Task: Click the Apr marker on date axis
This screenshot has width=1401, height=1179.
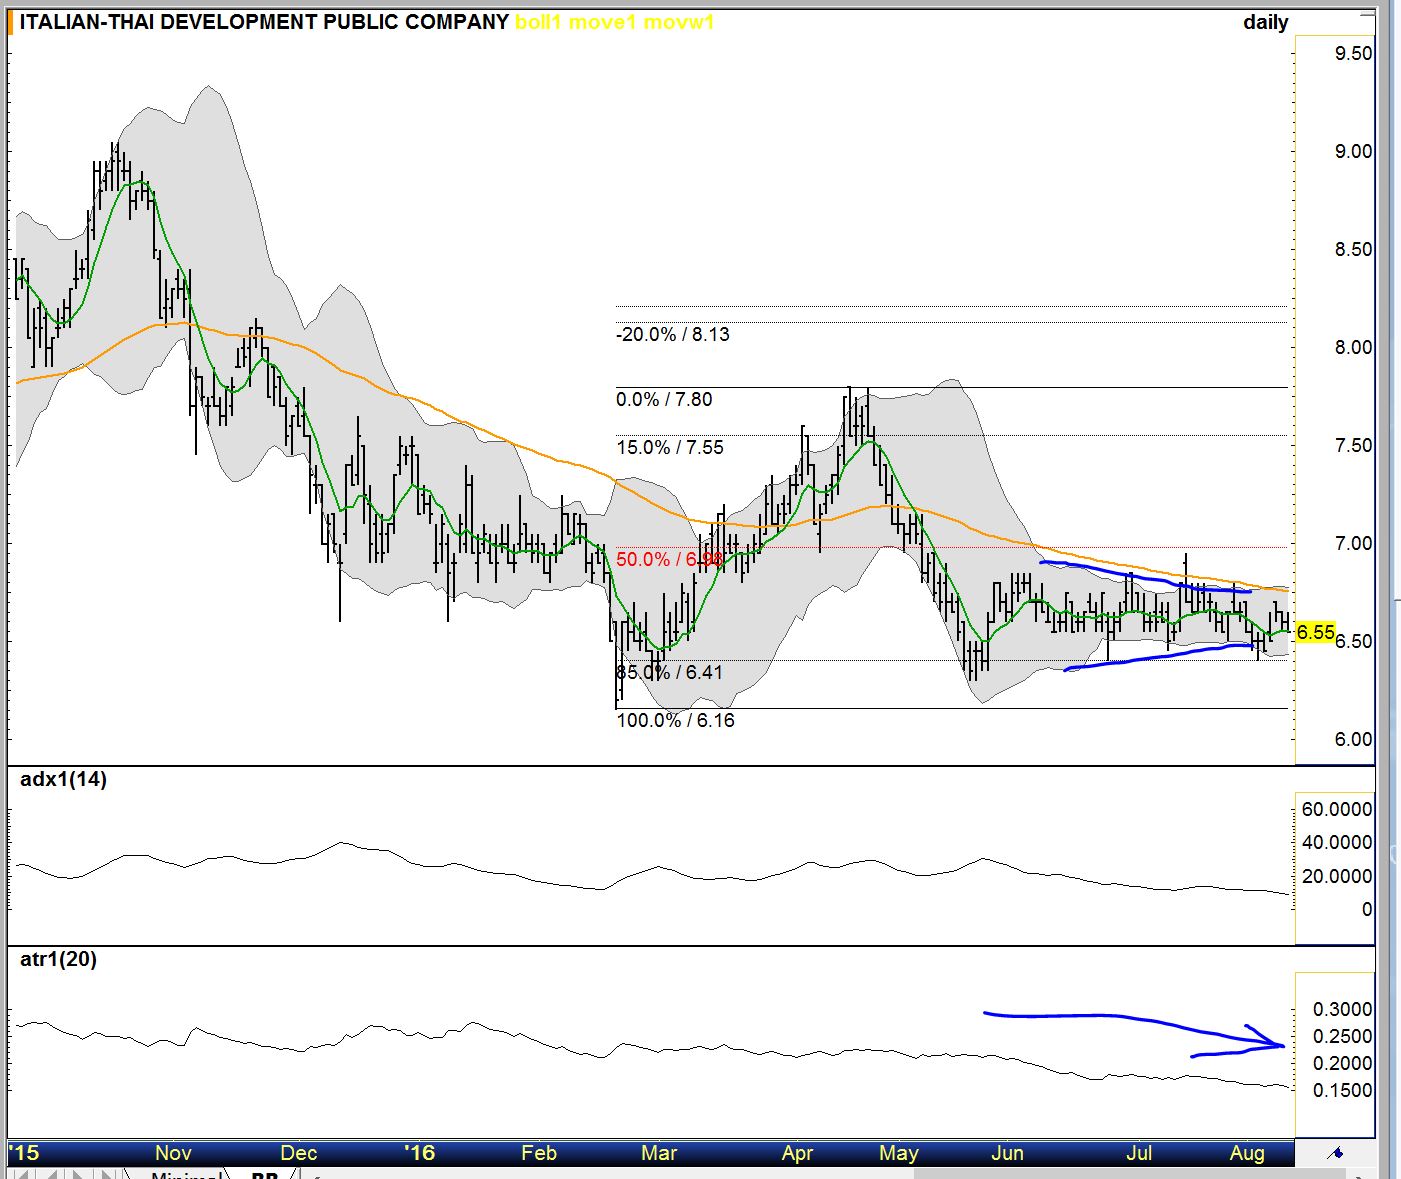Action: tap(797, 1153)
